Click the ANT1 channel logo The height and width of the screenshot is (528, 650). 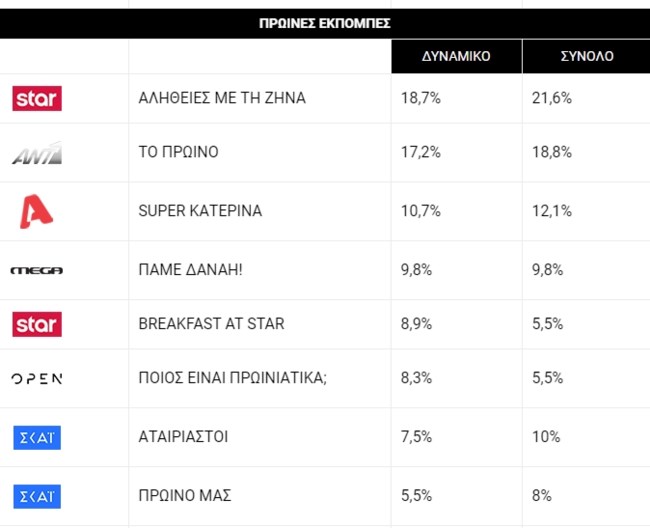tap(37, 153)
